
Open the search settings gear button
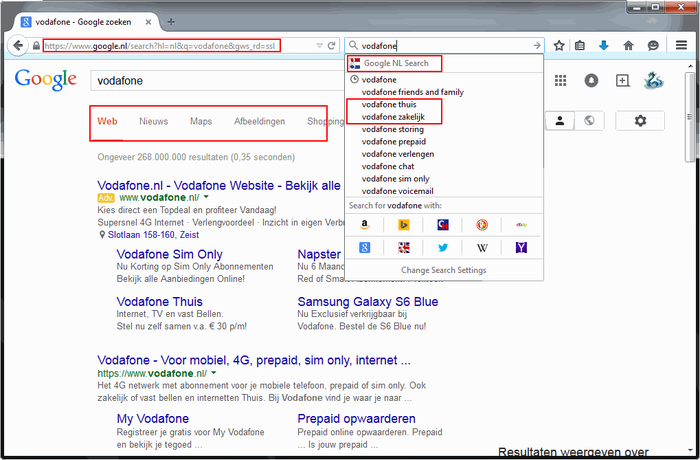(x=640, y=121)
